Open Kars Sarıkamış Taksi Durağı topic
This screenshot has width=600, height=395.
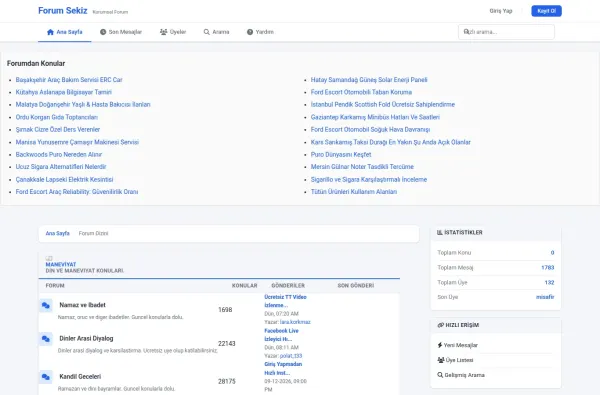(391, 142)
